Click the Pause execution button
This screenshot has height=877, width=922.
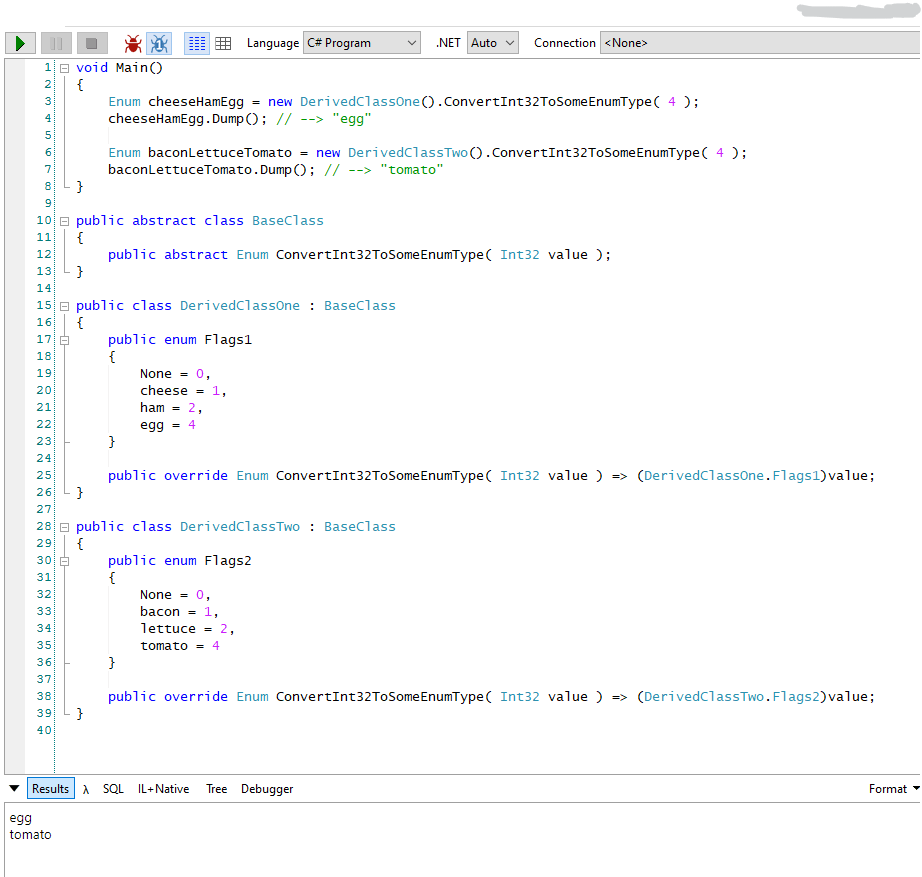coord(56,43)
